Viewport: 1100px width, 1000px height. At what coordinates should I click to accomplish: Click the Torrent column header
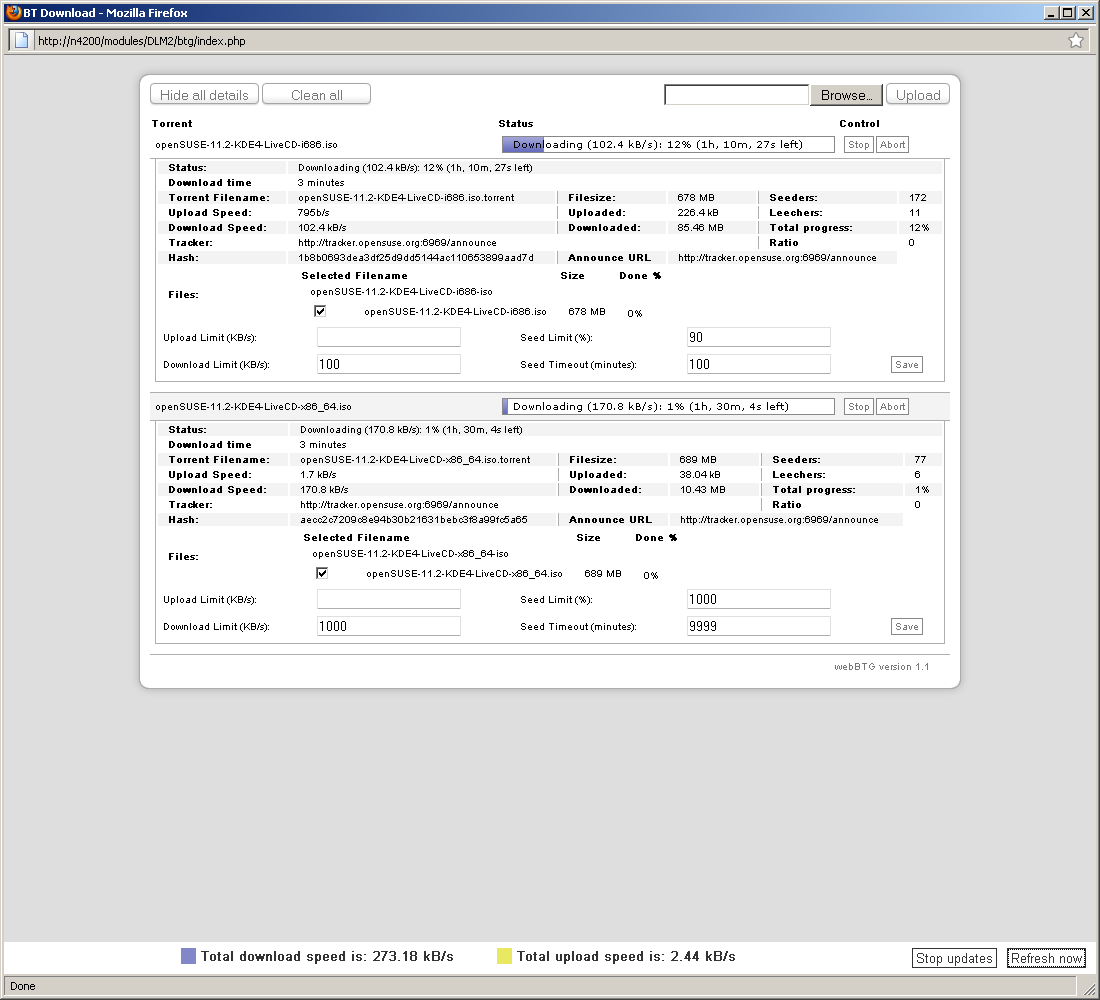click(x=172, y=124)
